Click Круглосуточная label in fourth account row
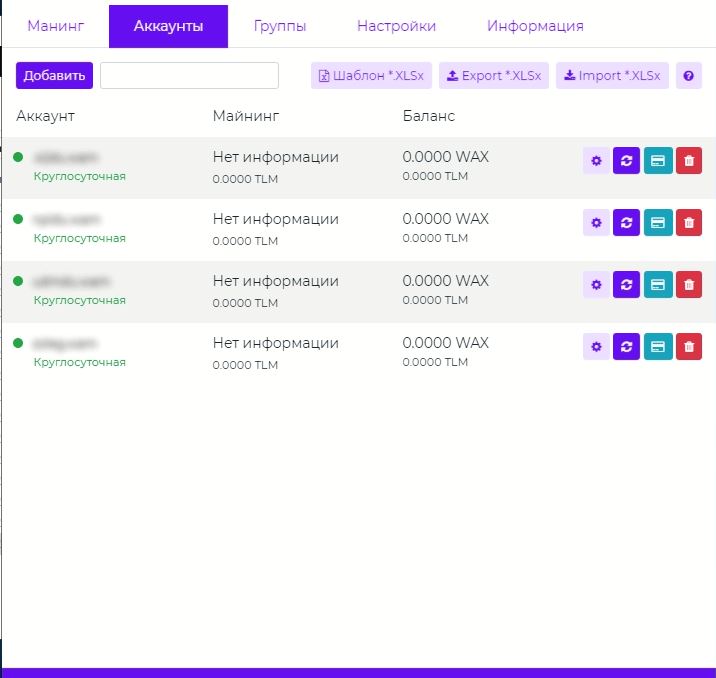The image size is (716, 678). (x=79, y=362)
